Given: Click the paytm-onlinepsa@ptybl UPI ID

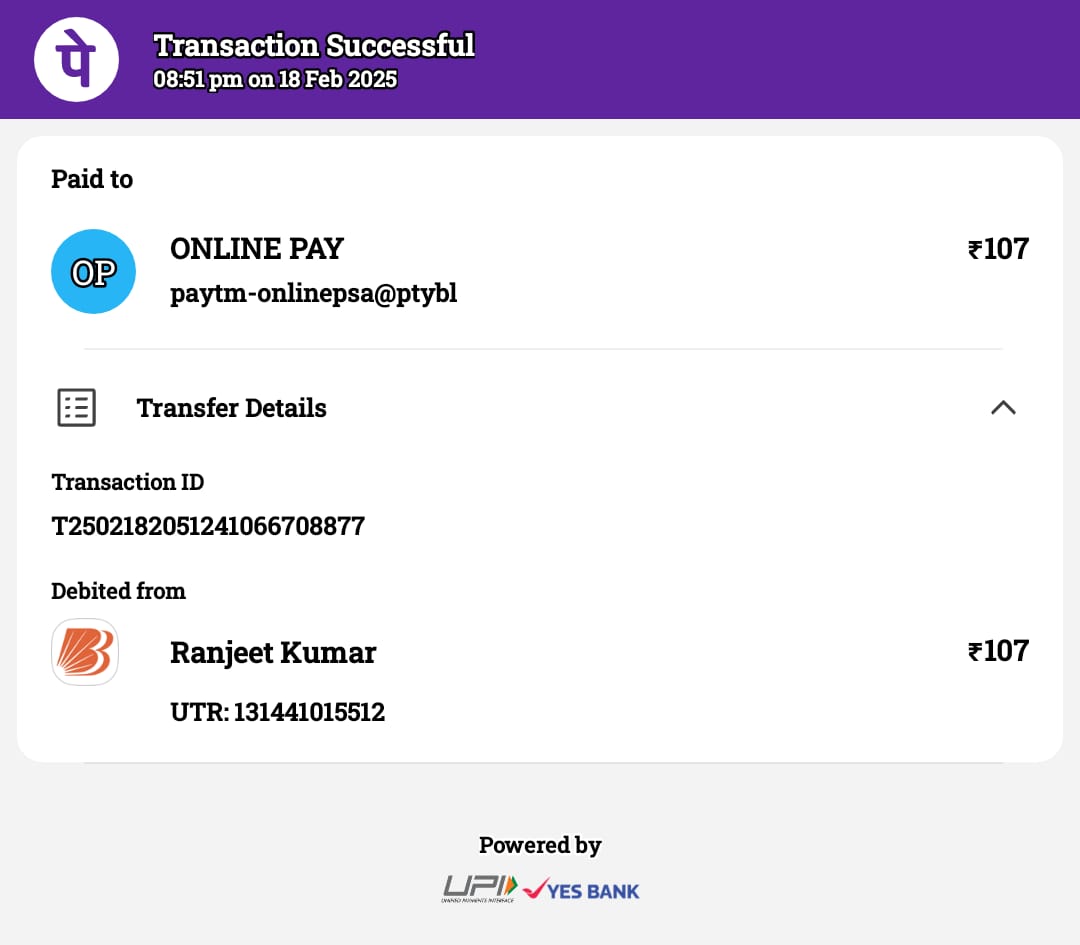Looking at the screenshot, I should point(313,294).
